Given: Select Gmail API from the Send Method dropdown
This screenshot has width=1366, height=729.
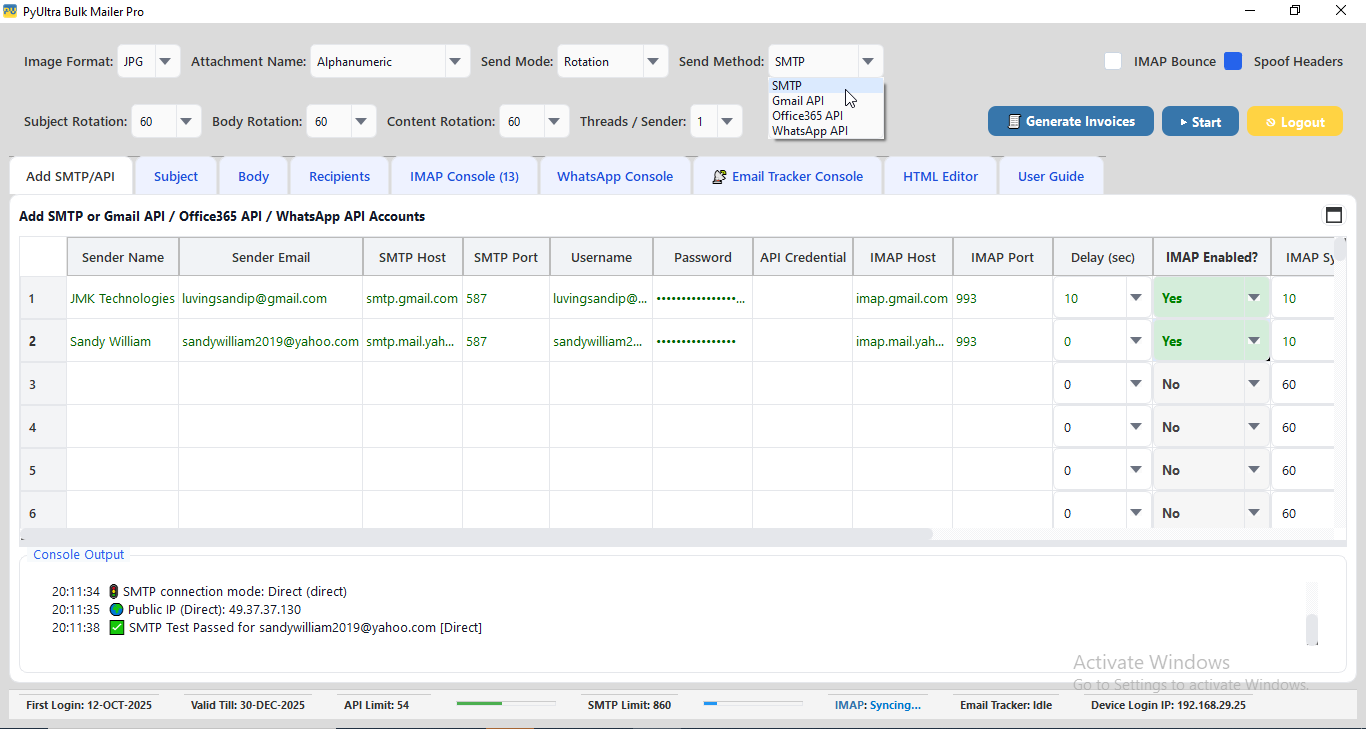Looking at the screenshot, I should click(x=796, y=100).
